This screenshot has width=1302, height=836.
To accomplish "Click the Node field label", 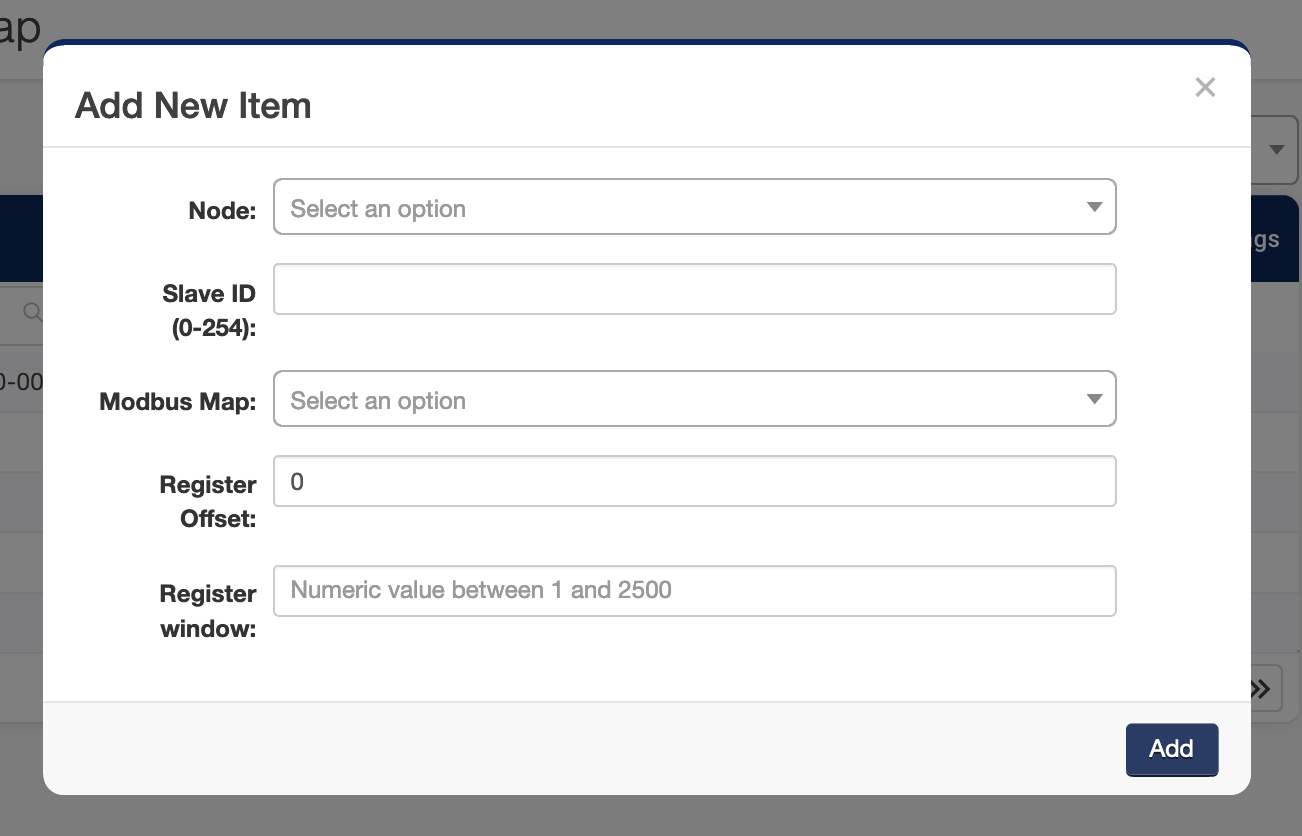I will click(x=221, y=210).
